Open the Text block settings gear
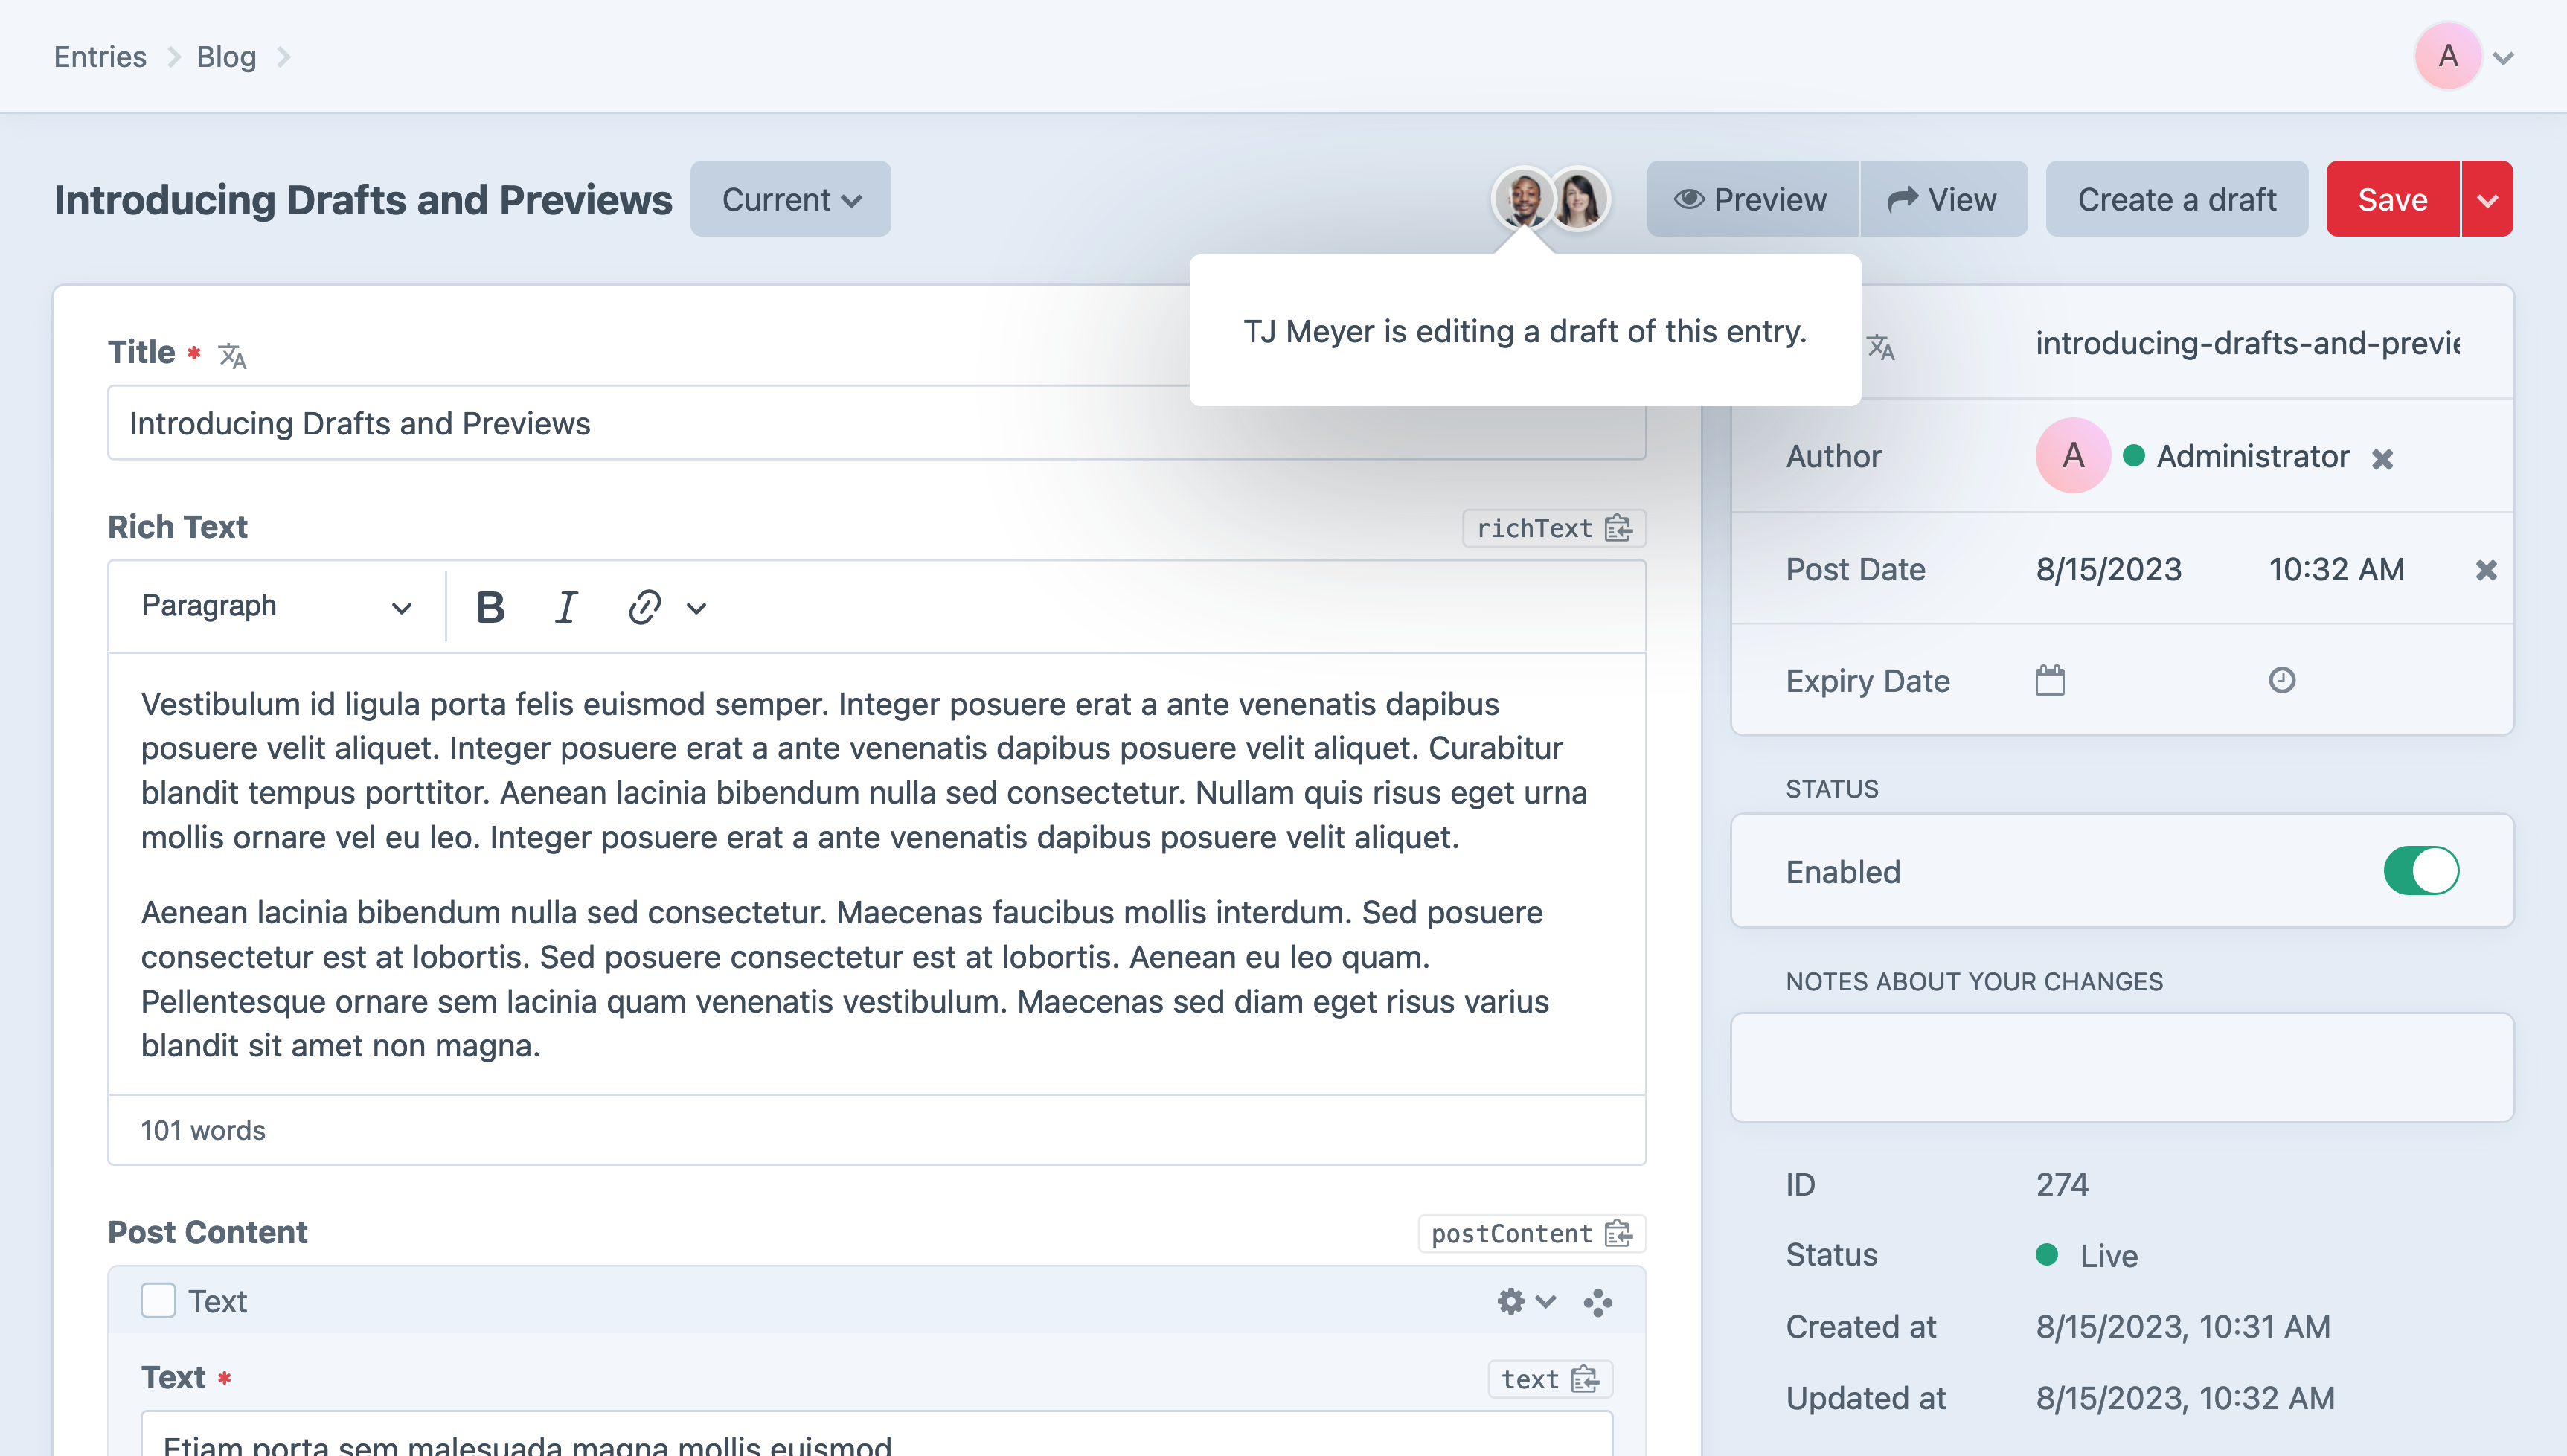 pos(1510,1301)
